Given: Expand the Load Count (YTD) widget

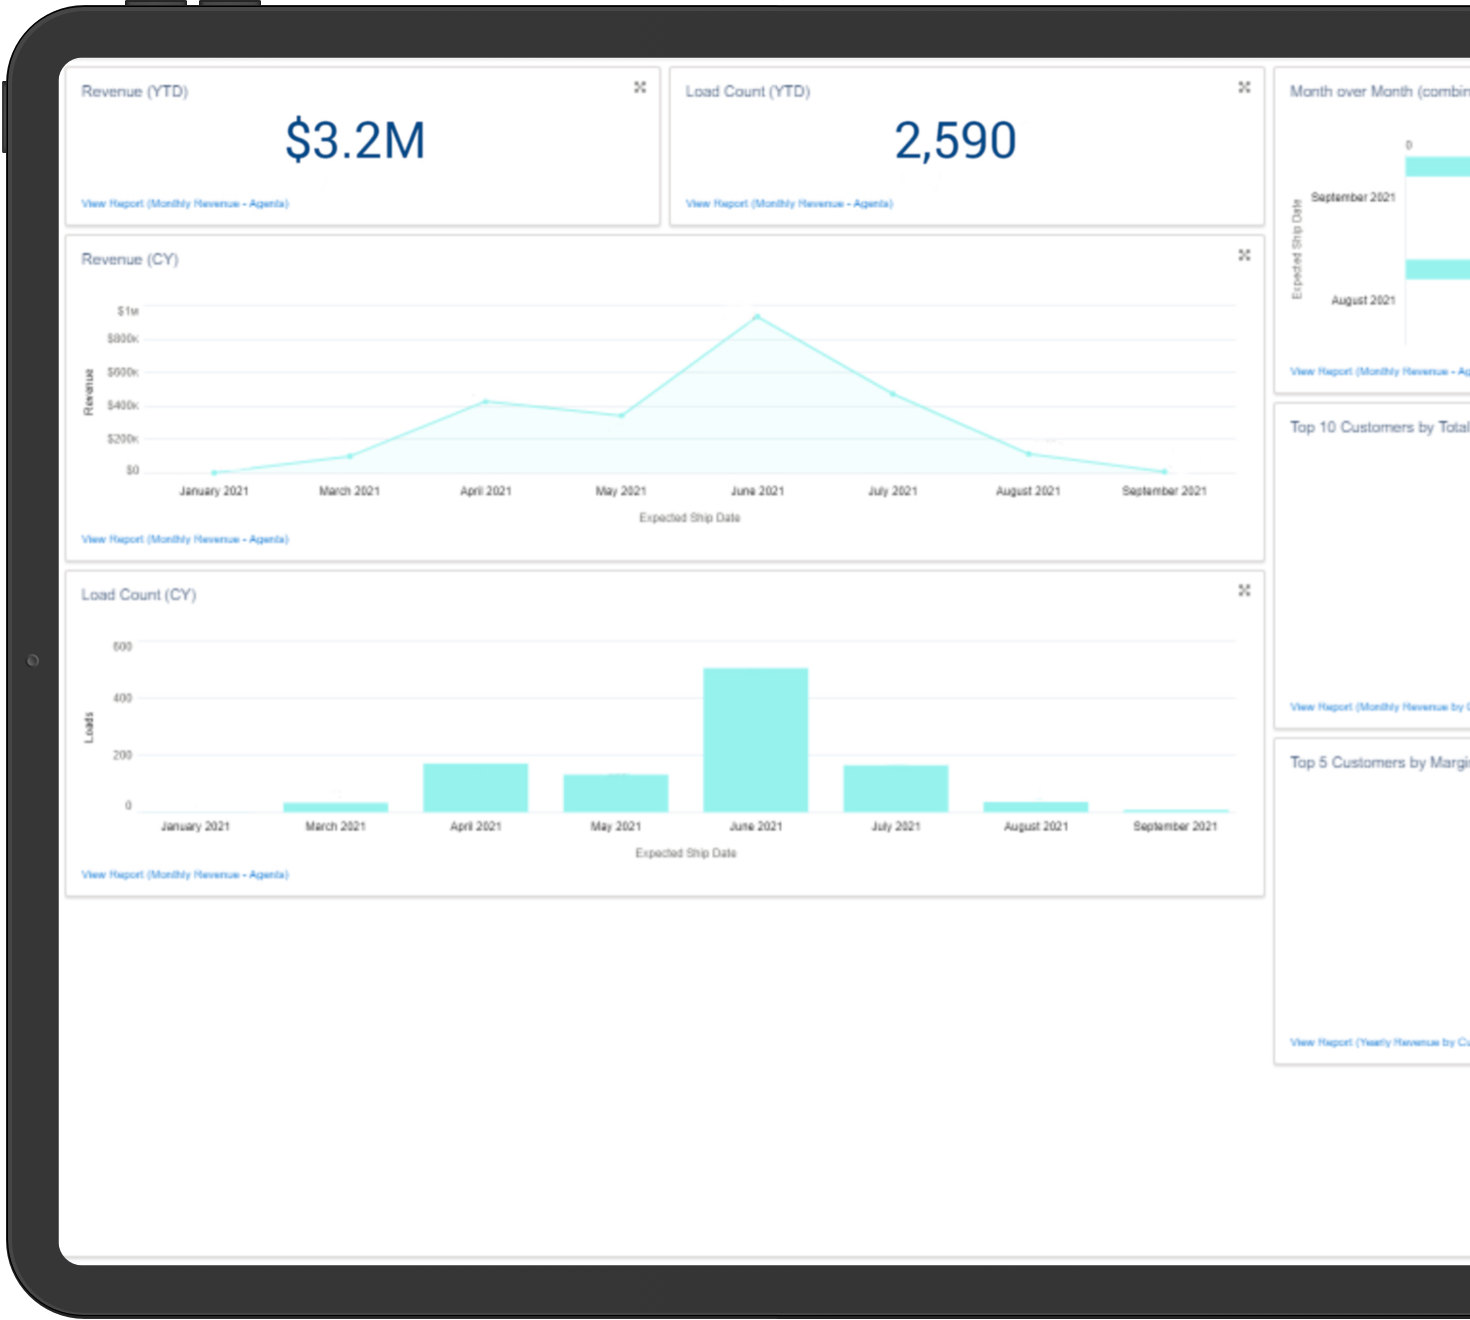Looking at the screenshot, I should click(1244, 88).
